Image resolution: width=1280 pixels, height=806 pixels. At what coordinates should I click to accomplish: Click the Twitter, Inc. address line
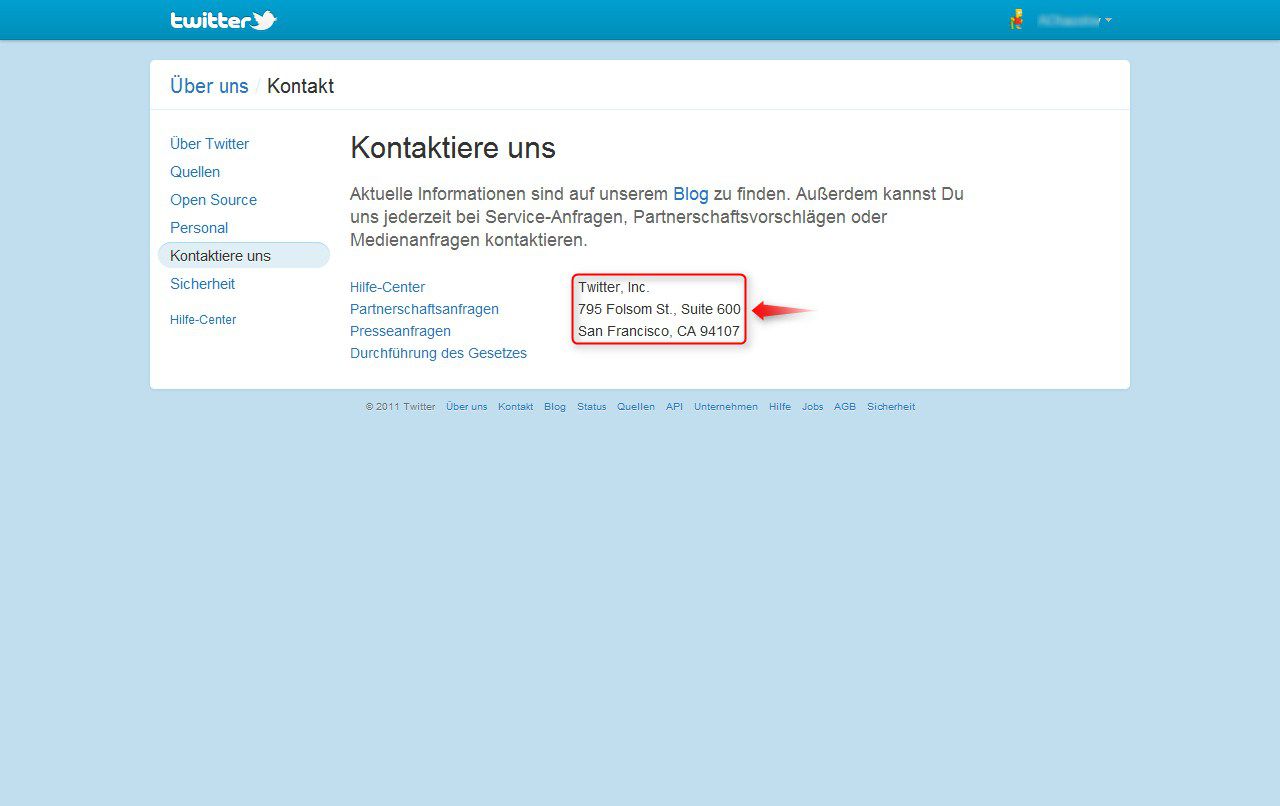click(x=614, y=287)
